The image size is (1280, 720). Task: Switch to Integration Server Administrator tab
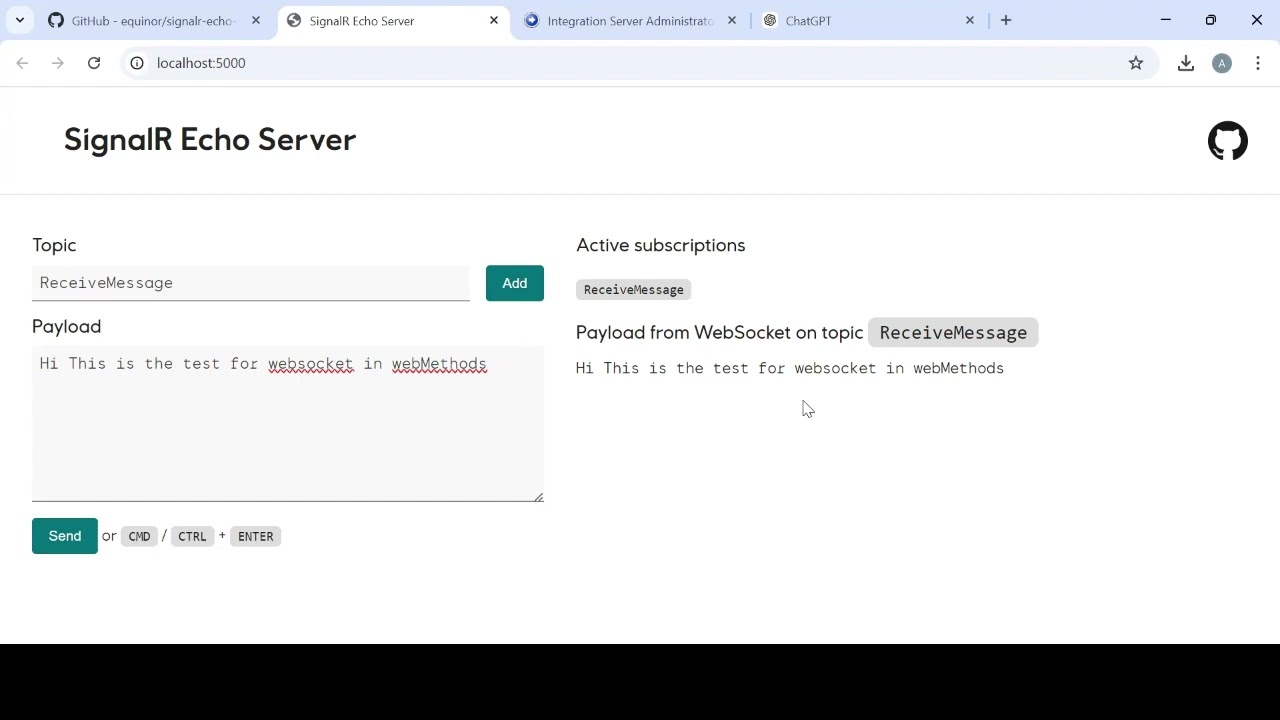tap(631, 20)
